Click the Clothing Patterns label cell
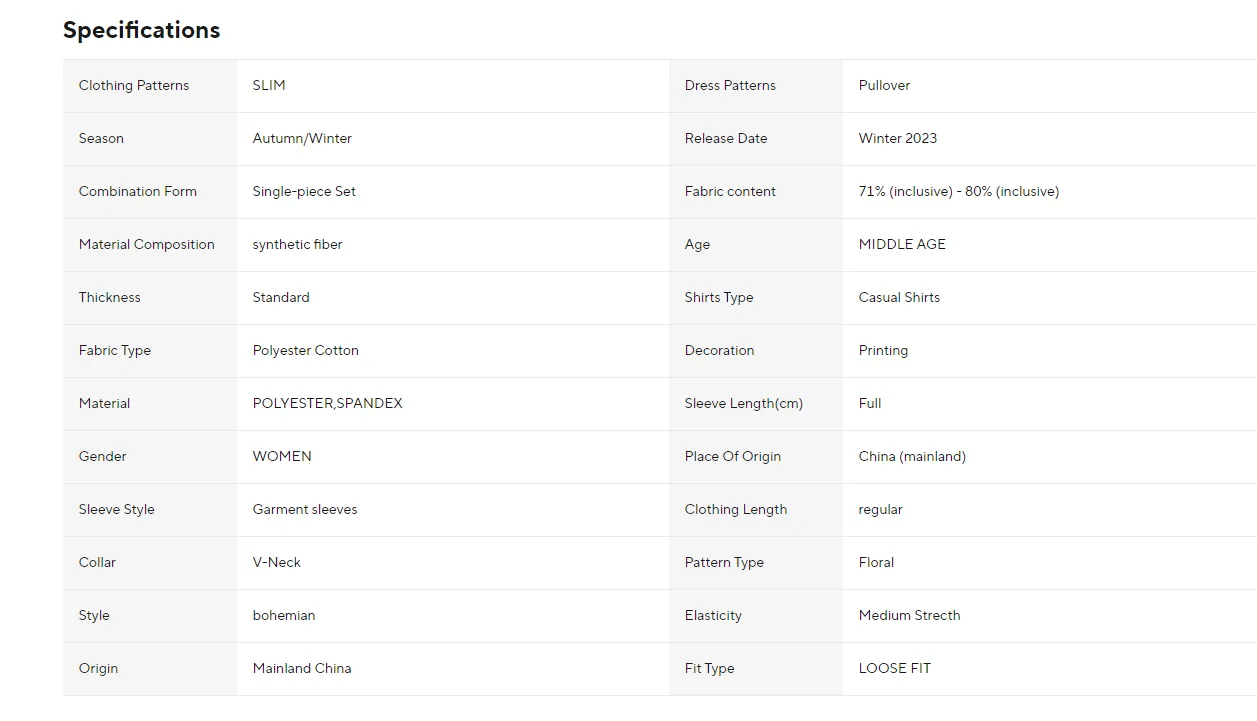1257x721 pixels. pyautogui.click(x=134, y=86)
